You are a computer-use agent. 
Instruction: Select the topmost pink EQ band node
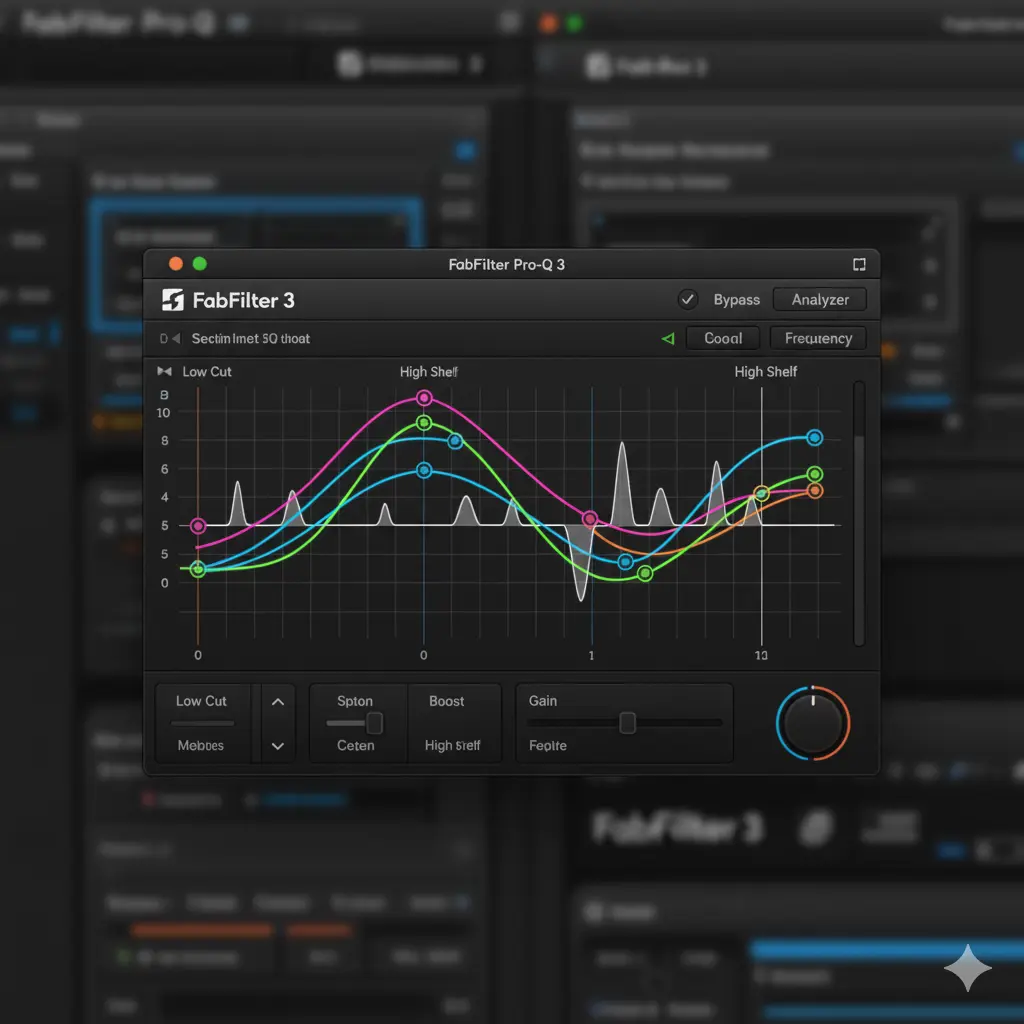point(424,398)
